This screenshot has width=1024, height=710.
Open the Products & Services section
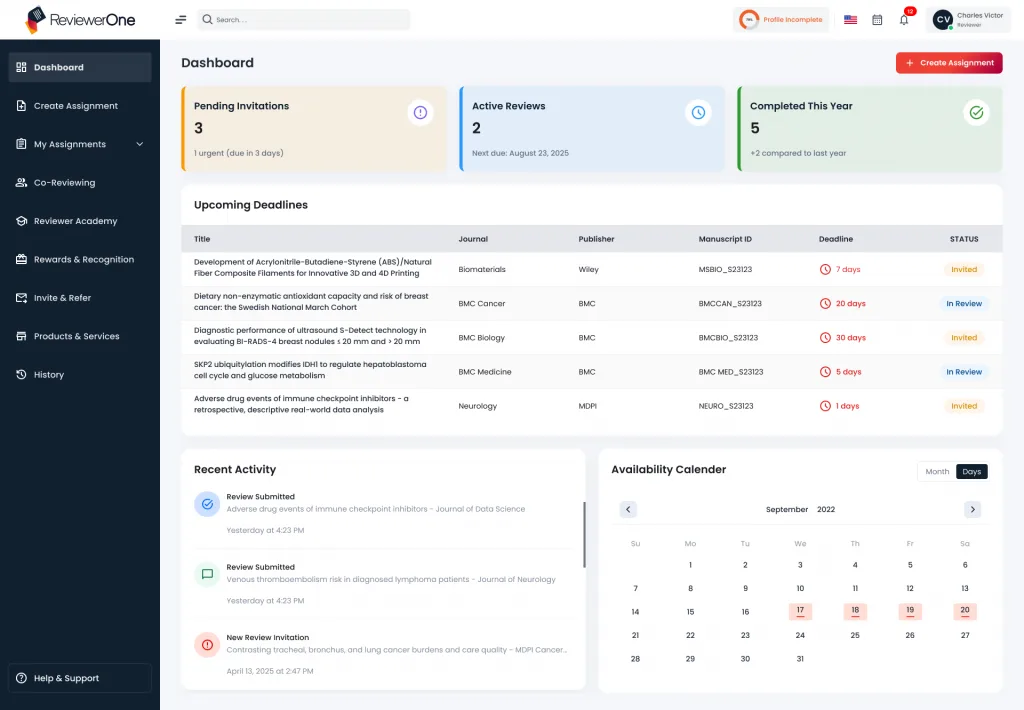coord(22,336)
